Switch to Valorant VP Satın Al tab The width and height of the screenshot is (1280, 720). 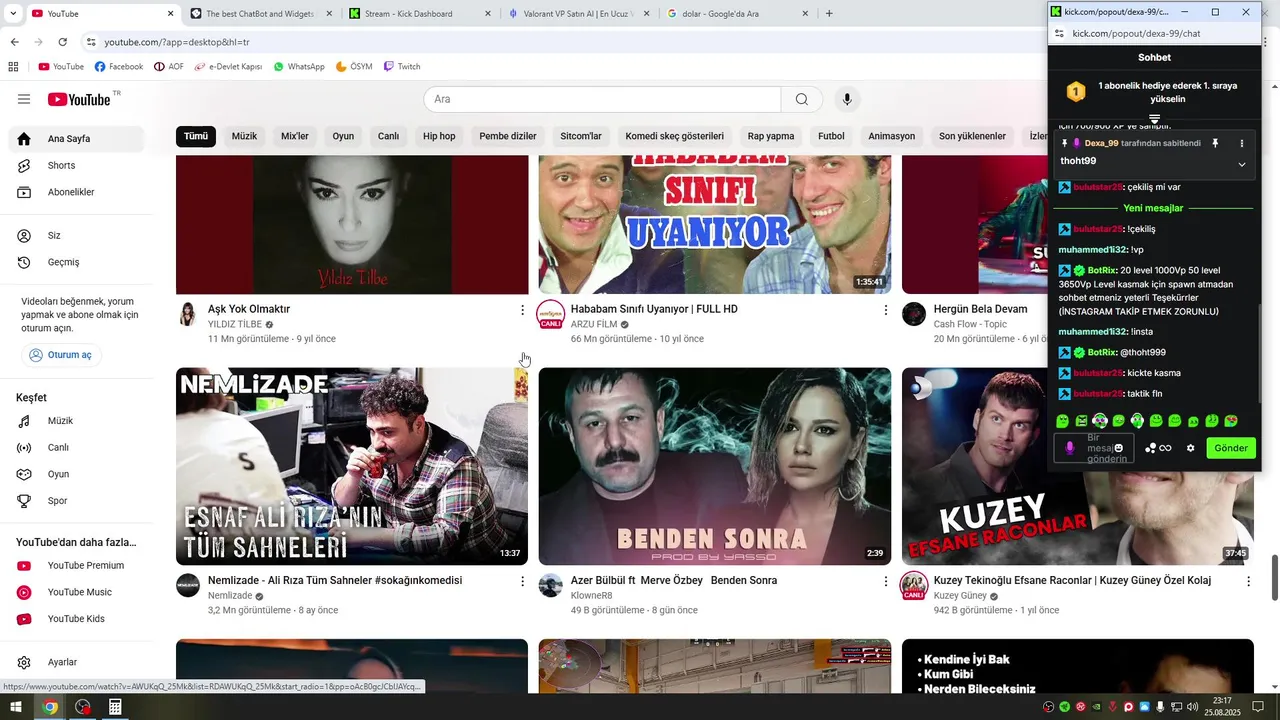point(580,14)
